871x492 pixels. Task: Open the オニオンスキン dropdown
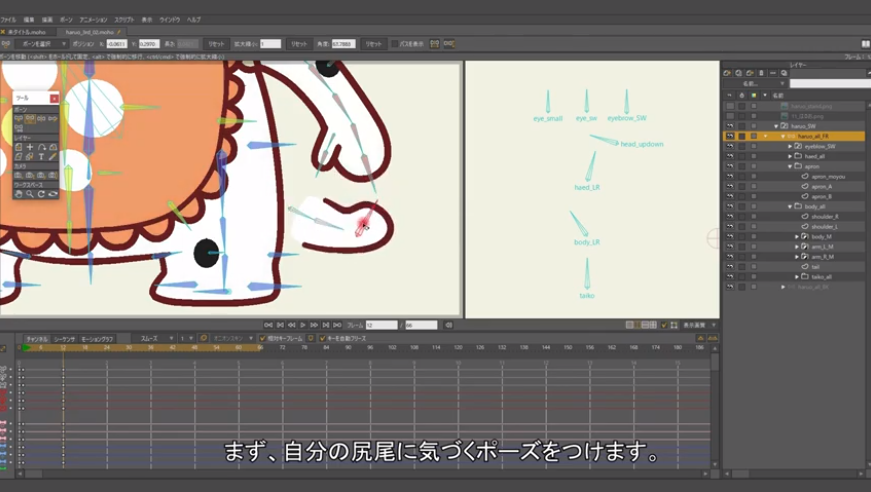click(233, 338)
